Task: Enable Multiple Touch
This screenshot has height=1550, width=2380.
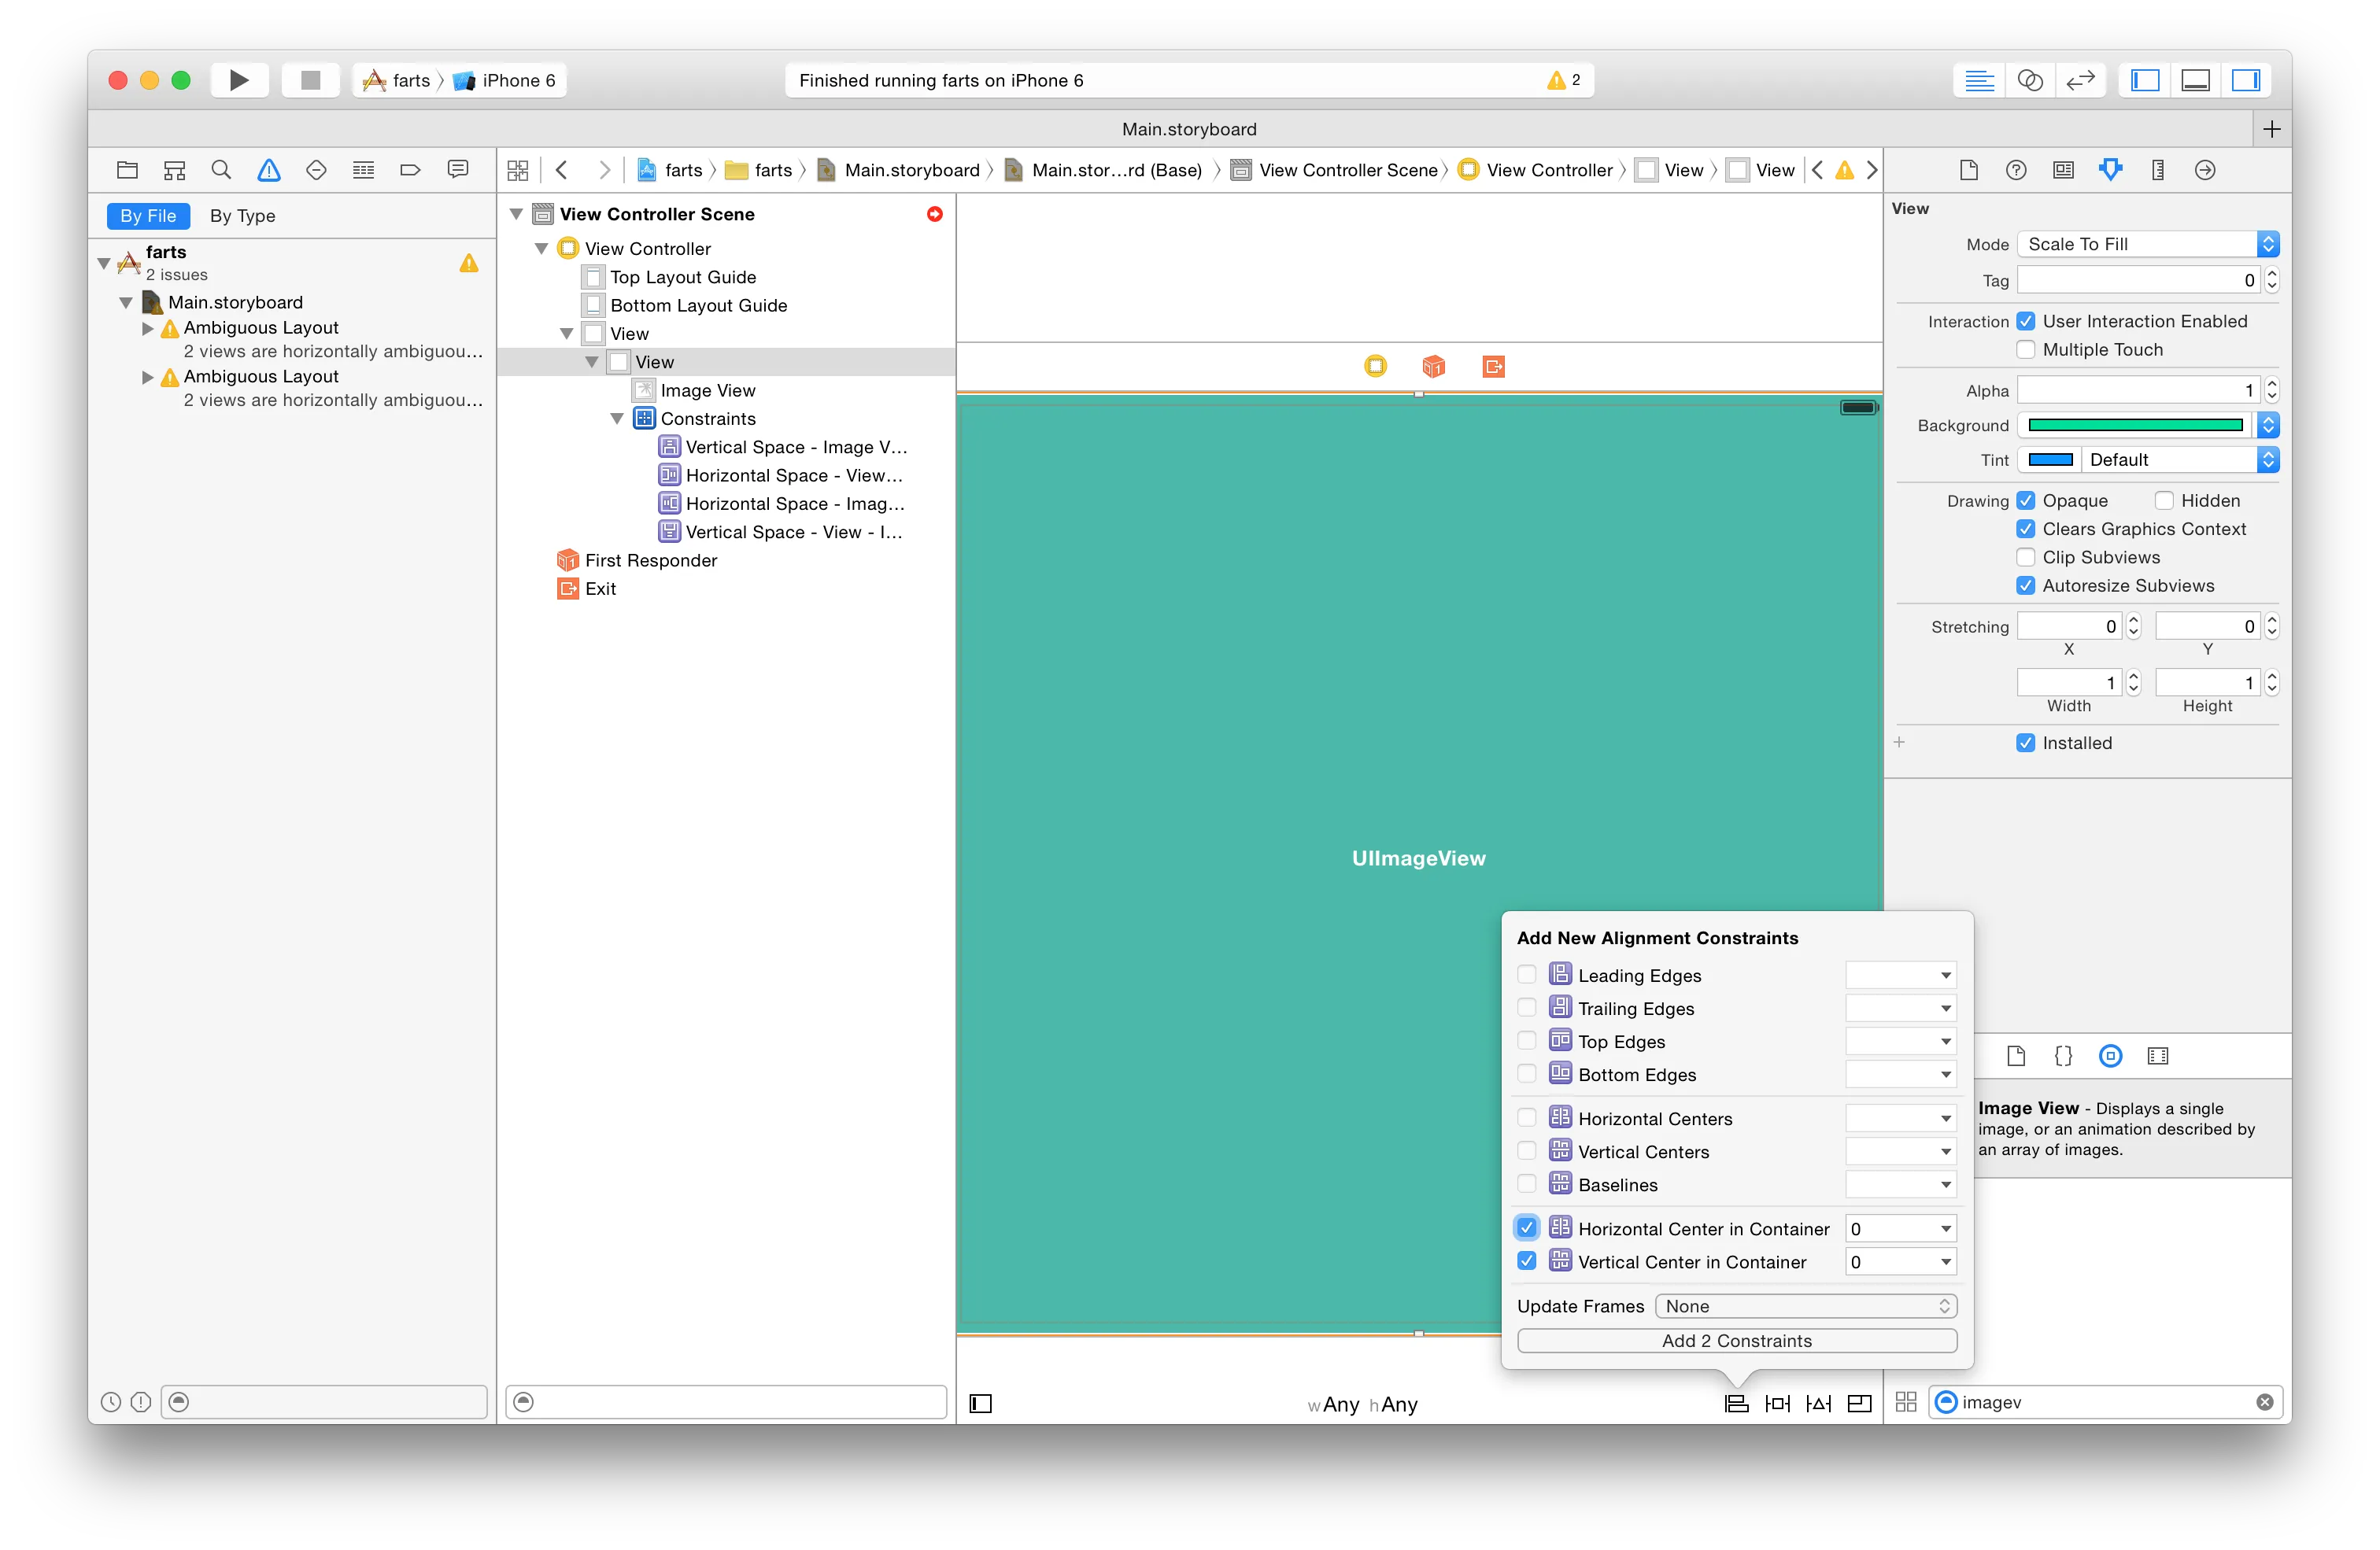Action: pyautogui.click(x=2026, y=349)
